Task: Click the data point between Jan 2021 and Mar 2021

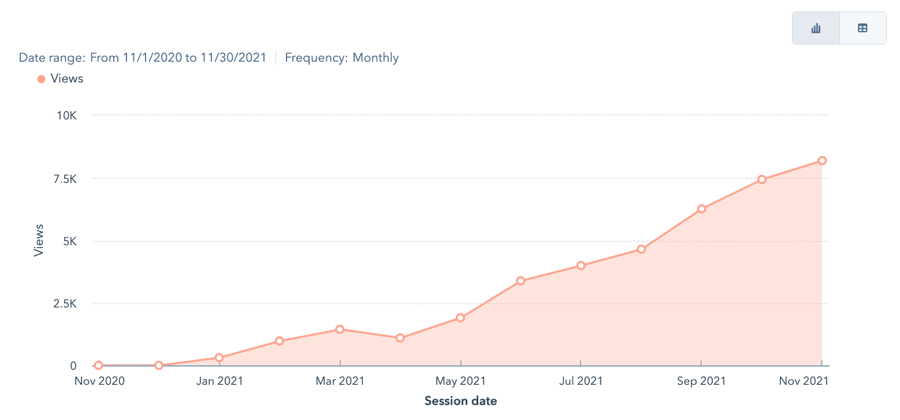Action: 280,341
